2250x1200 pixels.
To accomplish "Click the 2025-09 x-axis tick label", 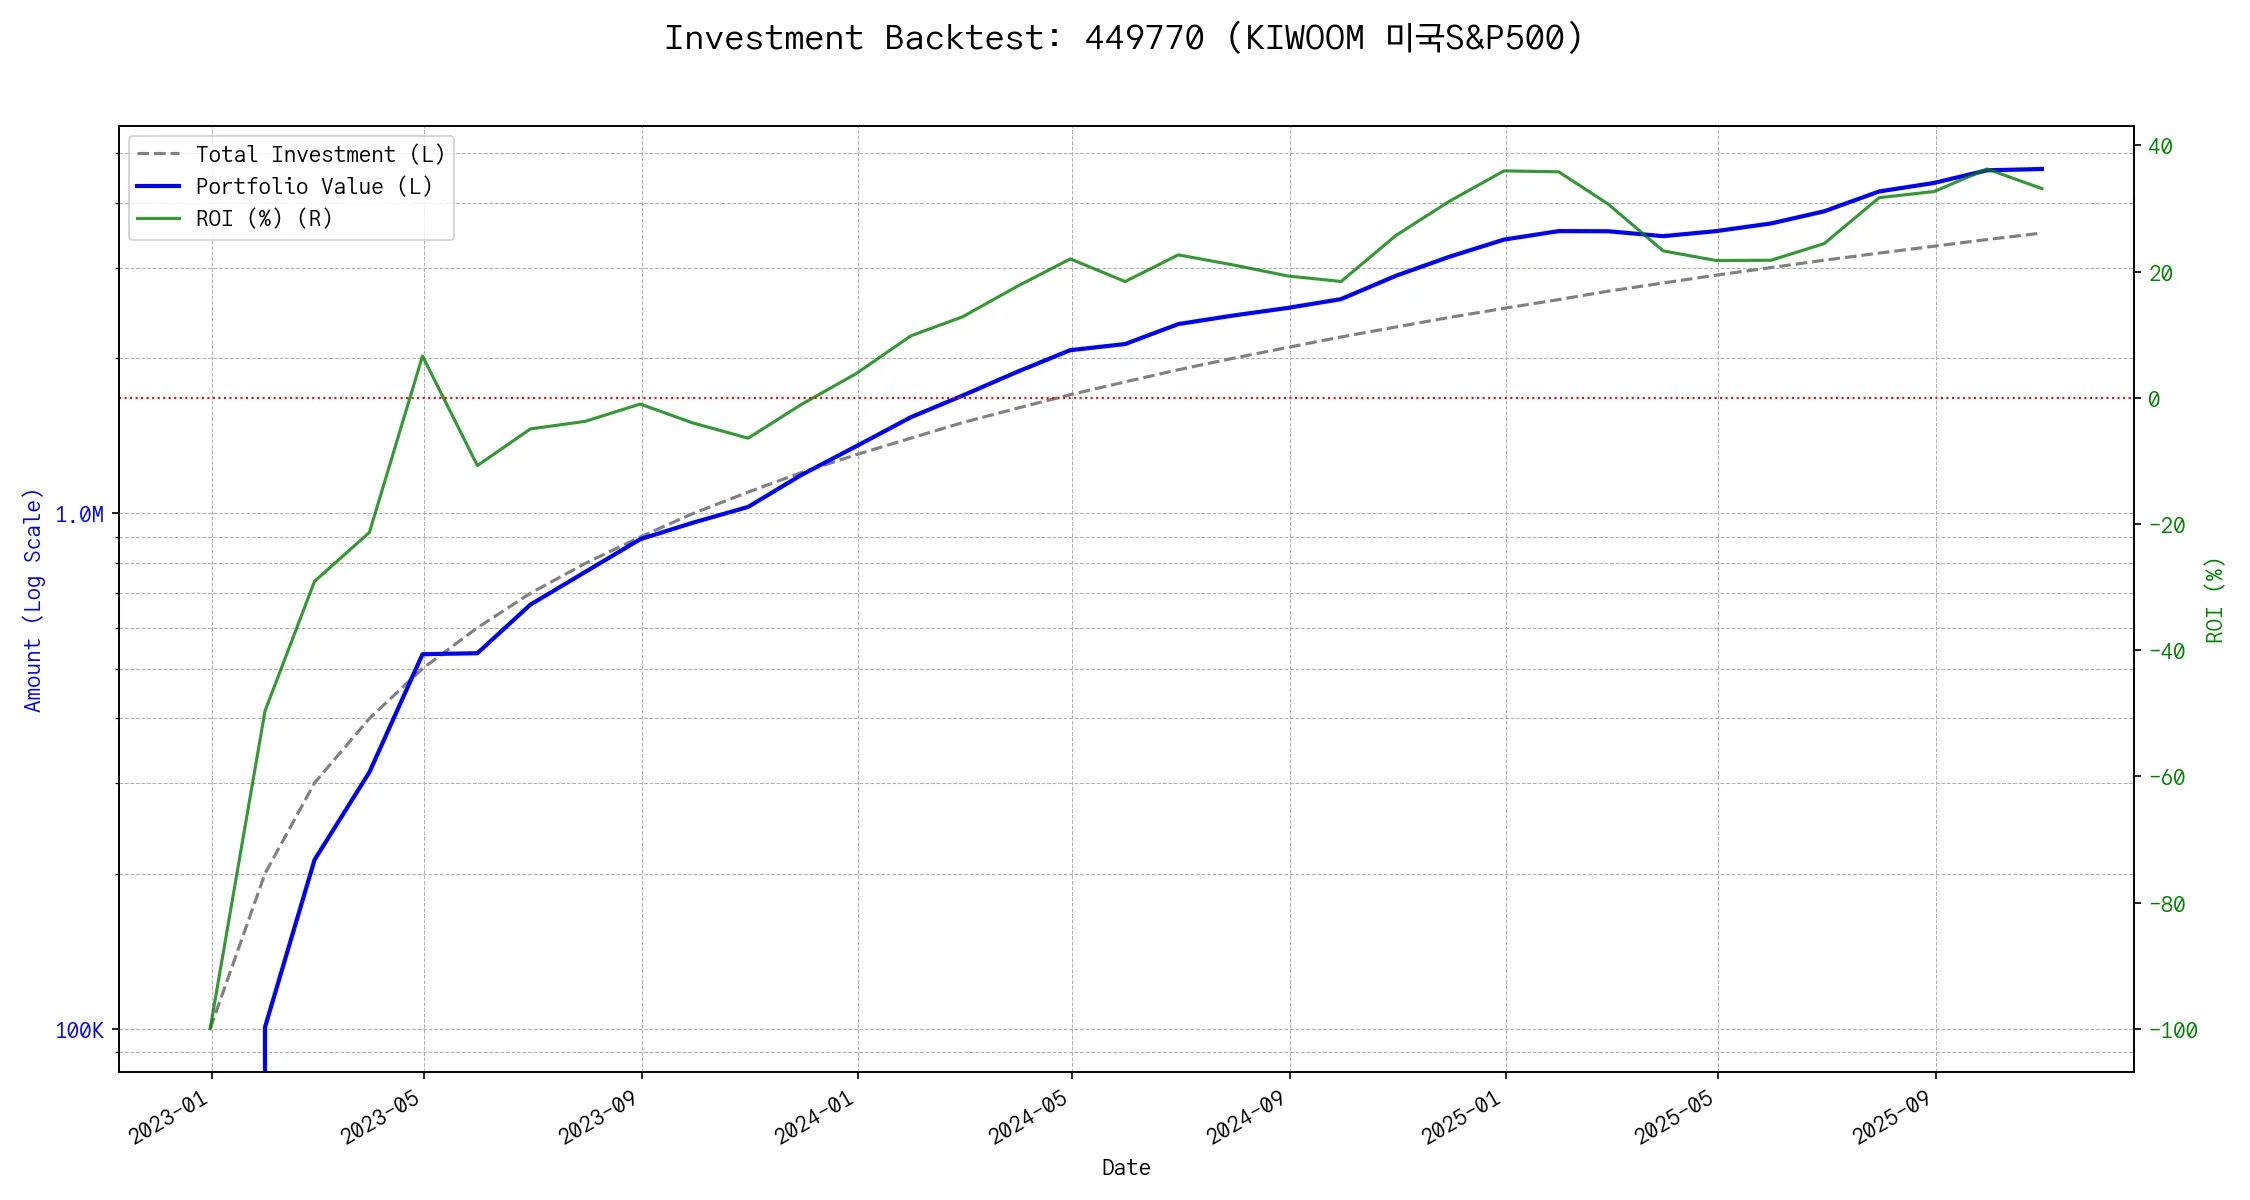I will click(x=1893, y=1117).
